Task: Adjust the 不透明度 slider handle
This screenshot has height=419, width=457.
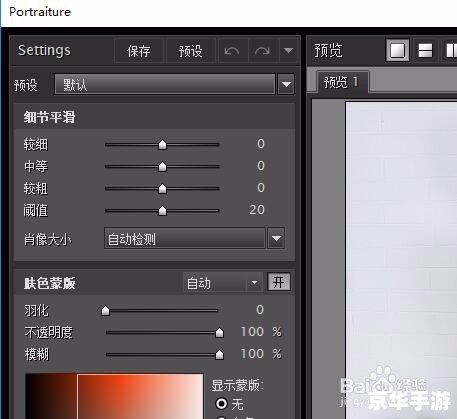Action: (219, 332)
